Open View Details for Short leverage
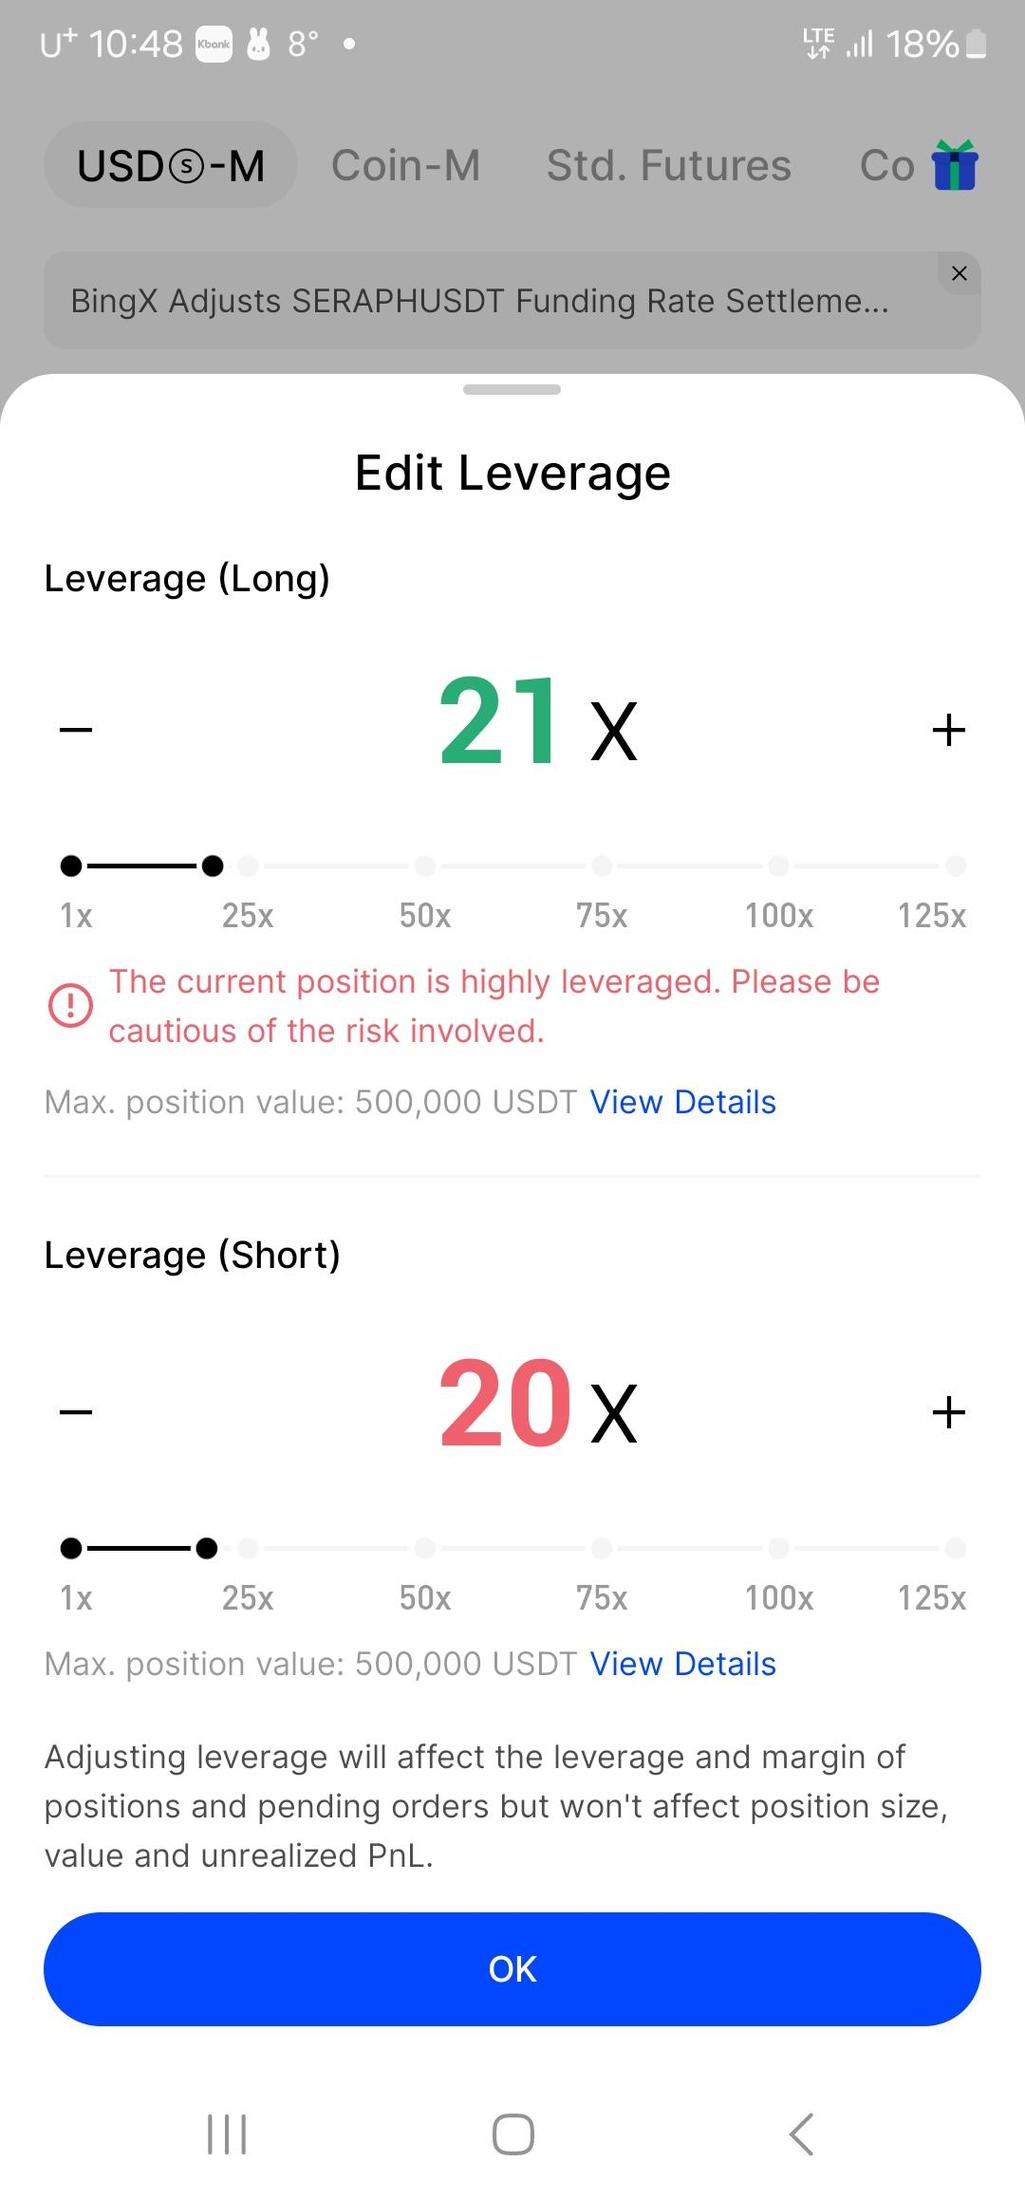Screen dimensions: 1025x2198 (x=683, y=1664)
